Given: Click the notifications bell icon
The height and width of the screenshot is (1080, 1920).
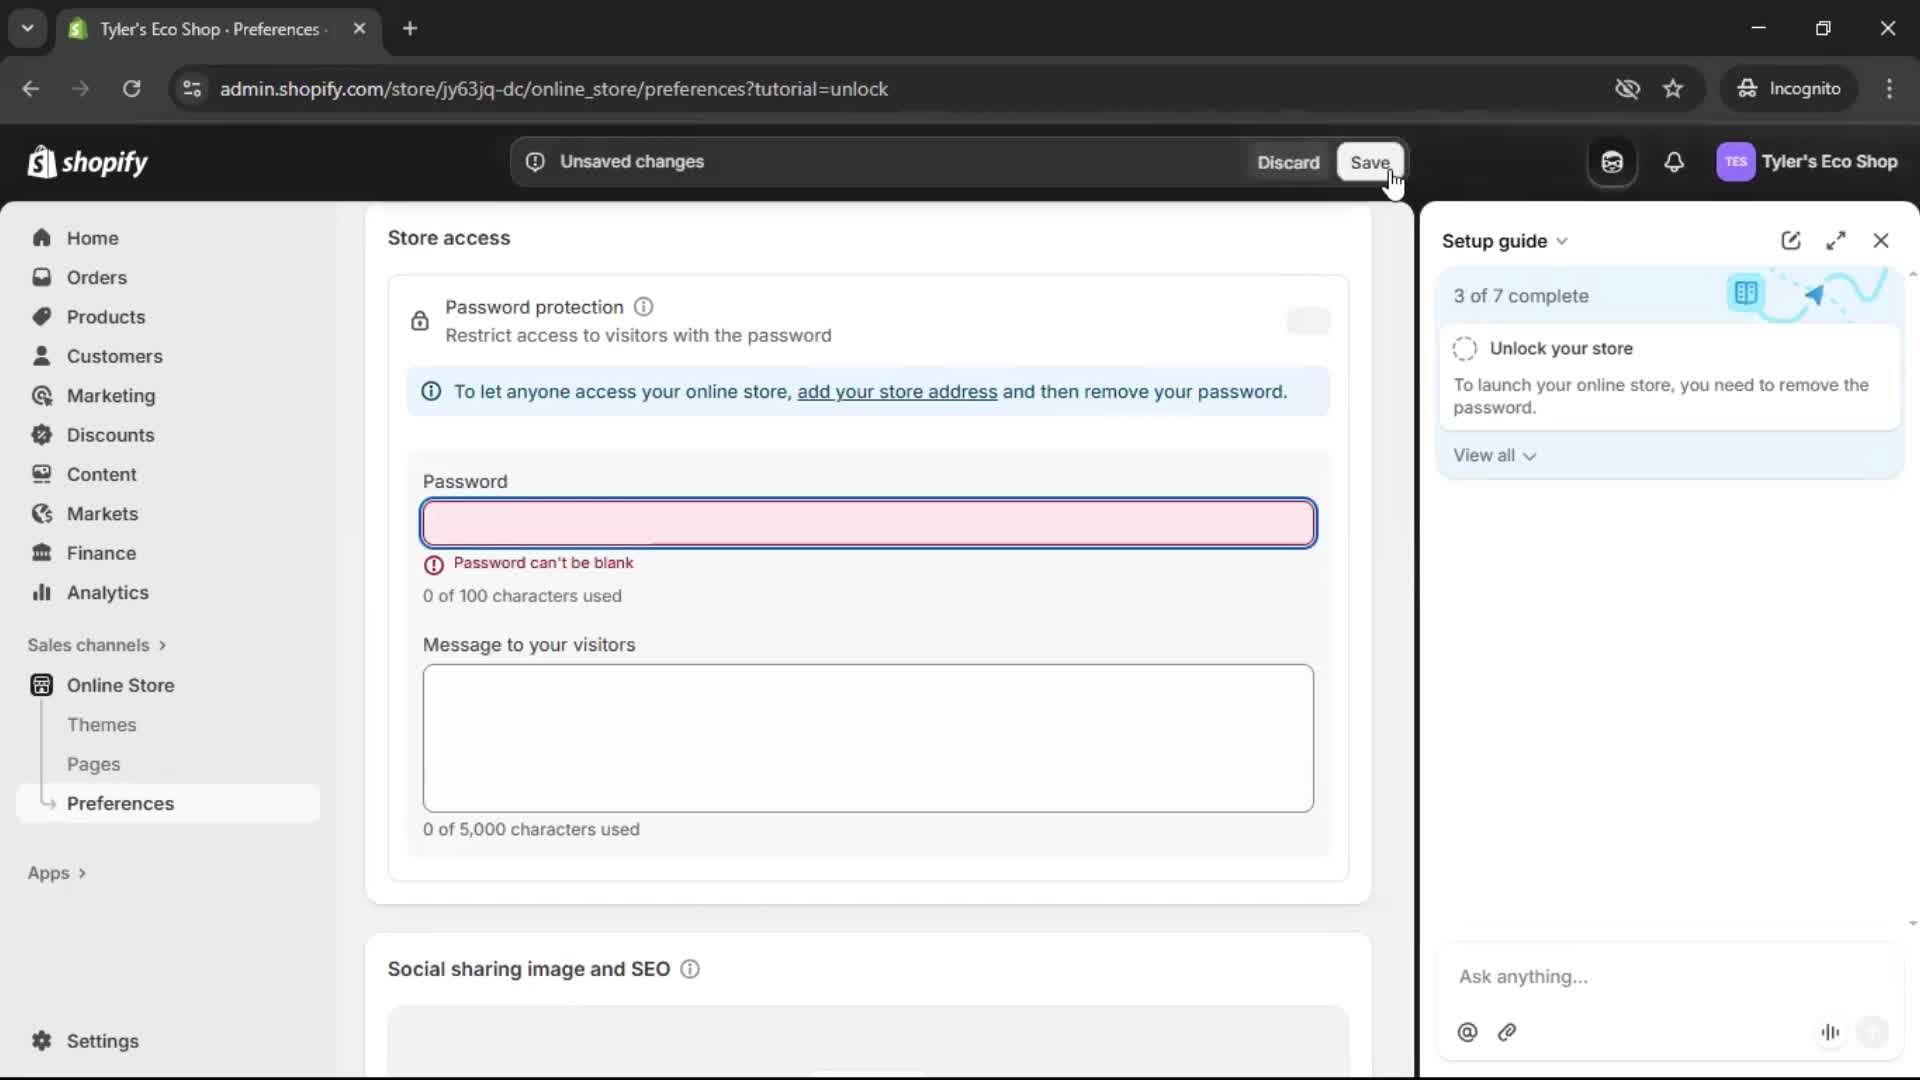Looking at the screenshot, I should coord(1674,162).
